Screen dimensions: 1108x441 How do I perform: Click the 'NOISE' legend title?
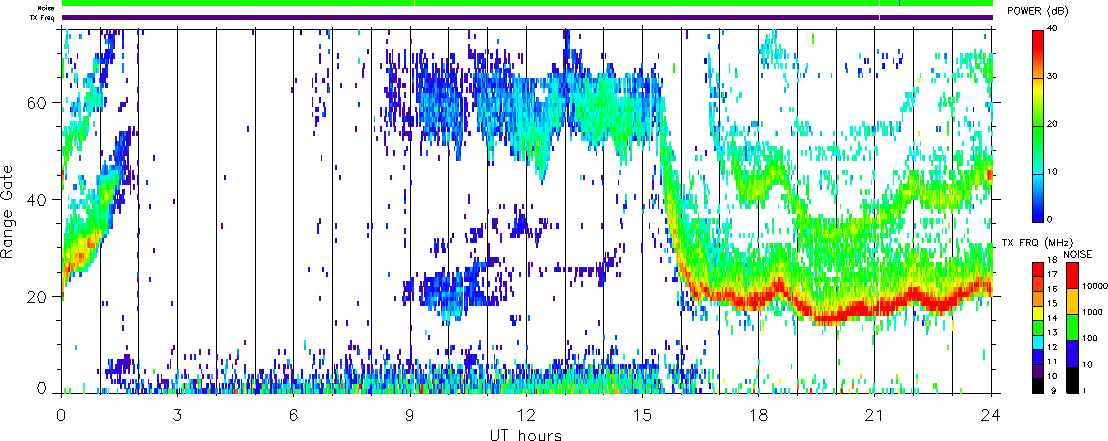[x=1078, y=253]
